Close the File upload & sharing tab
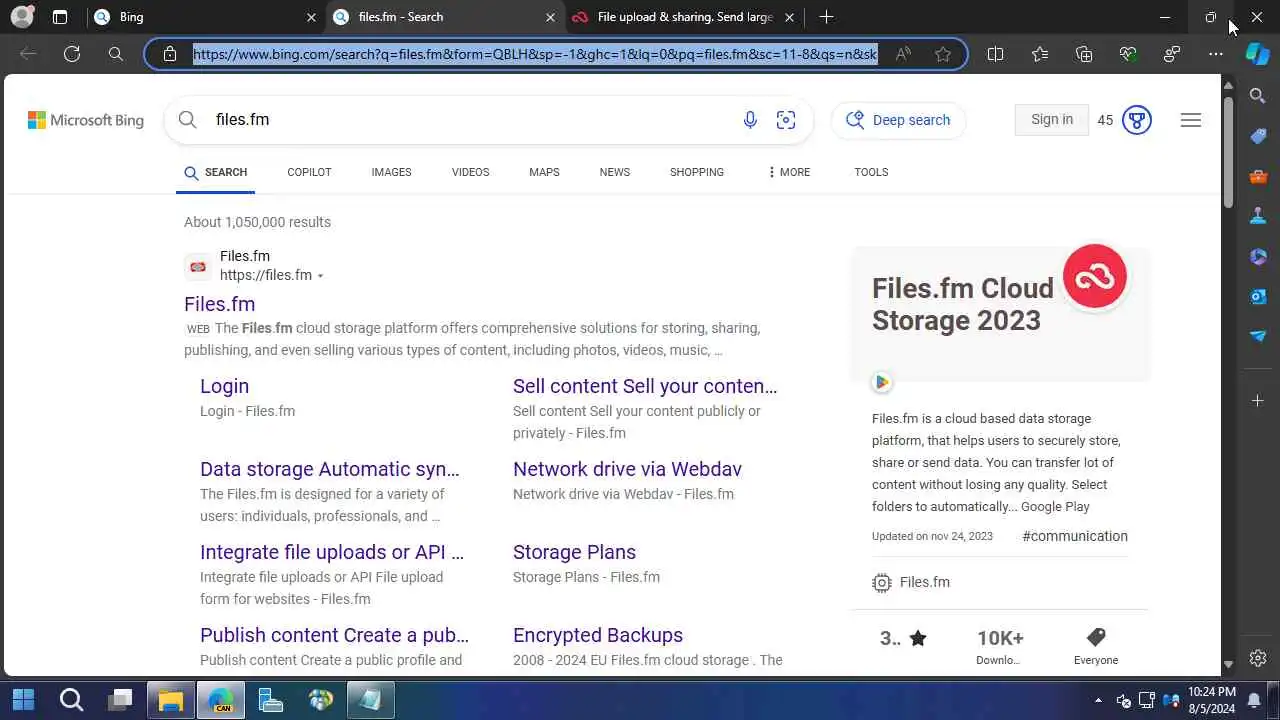The image size is (1280, 720). click(790, 17)
